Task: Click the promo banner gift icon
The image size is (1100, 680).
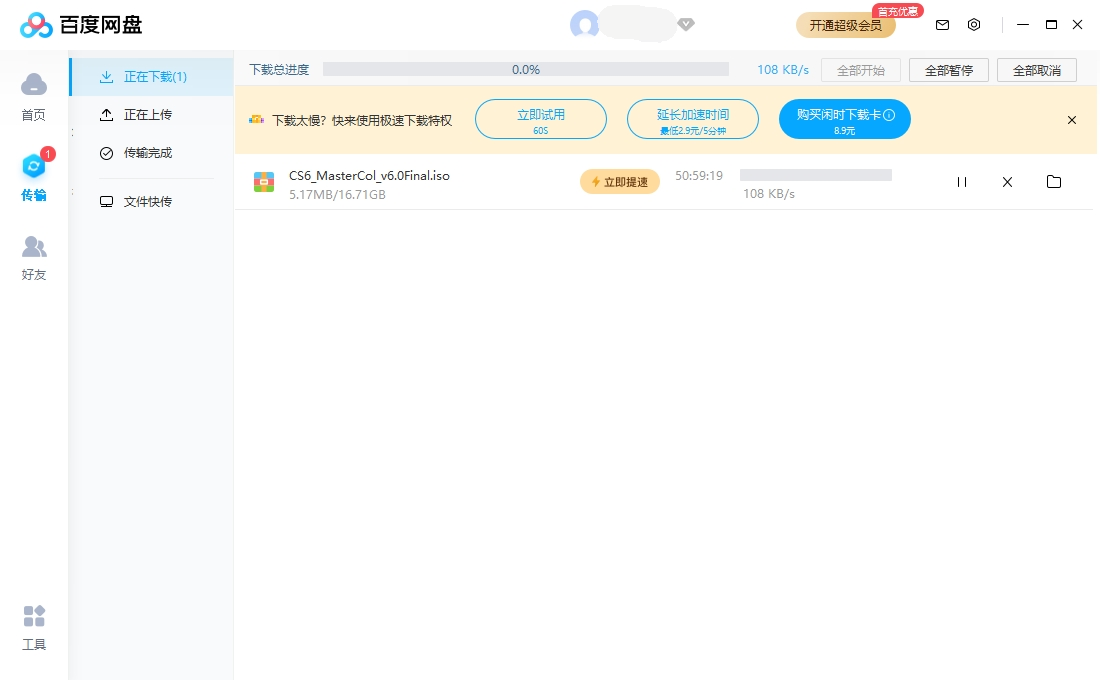Action: click(257, 120)
